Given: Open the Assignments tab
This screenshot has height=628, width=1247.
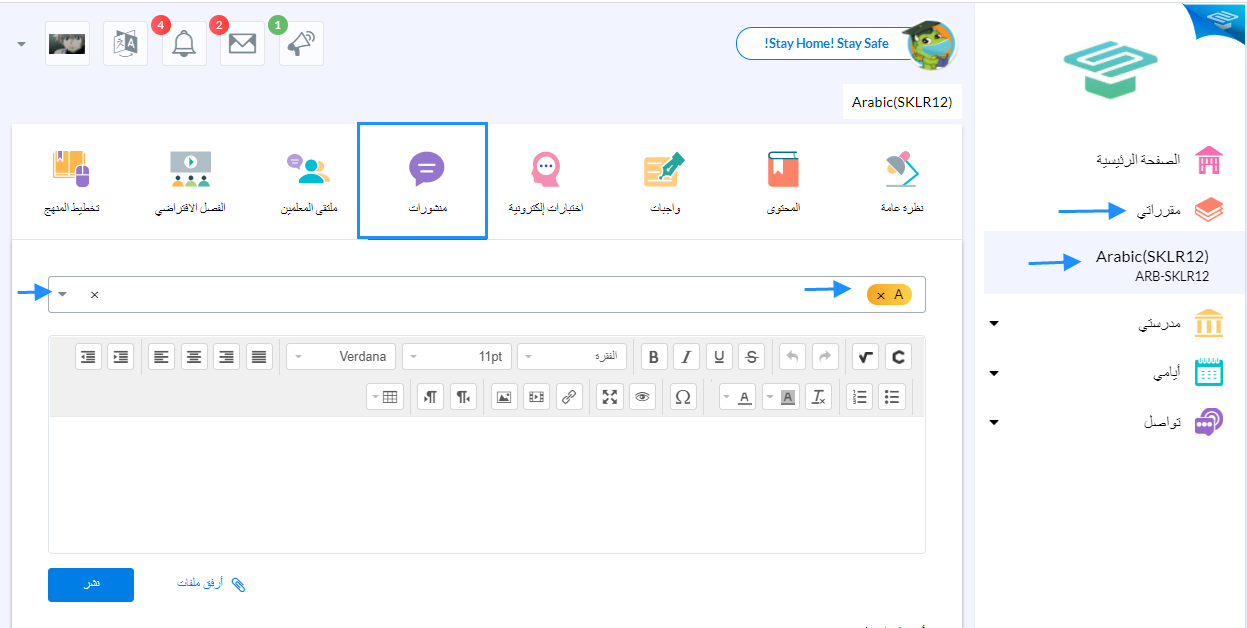Looking at the screenshot, I should point(664,181).
